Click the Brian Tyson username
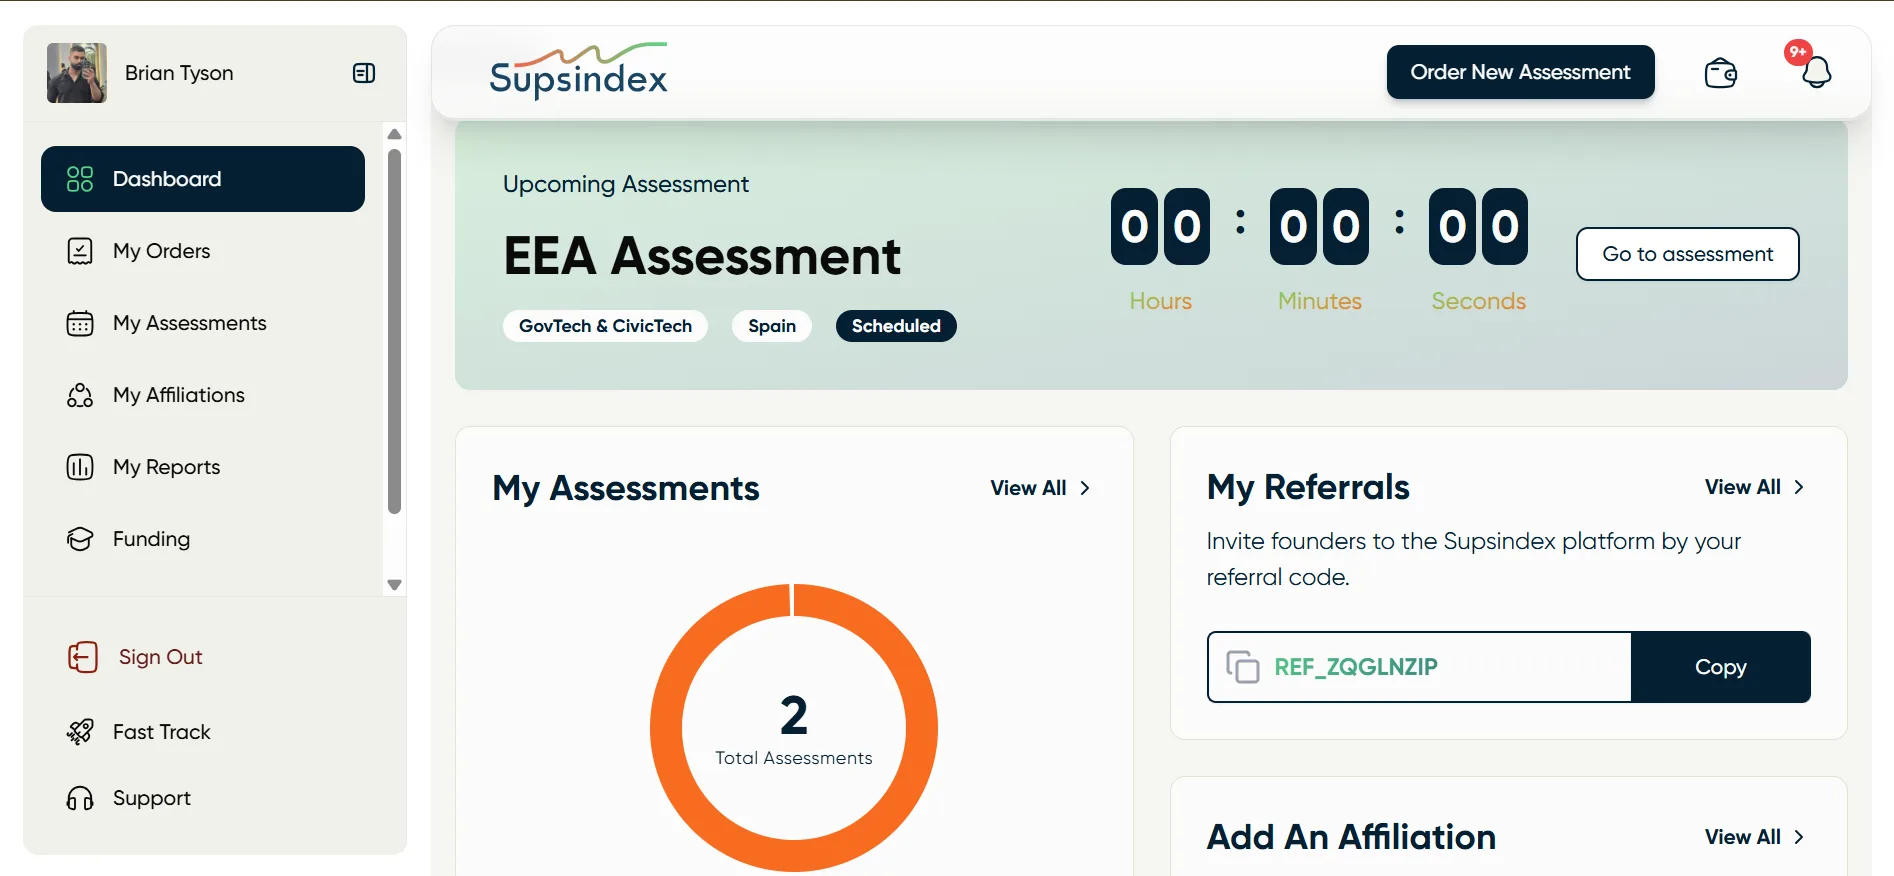The width and height of the screenshot is (1894, 876). coord(179,73)
